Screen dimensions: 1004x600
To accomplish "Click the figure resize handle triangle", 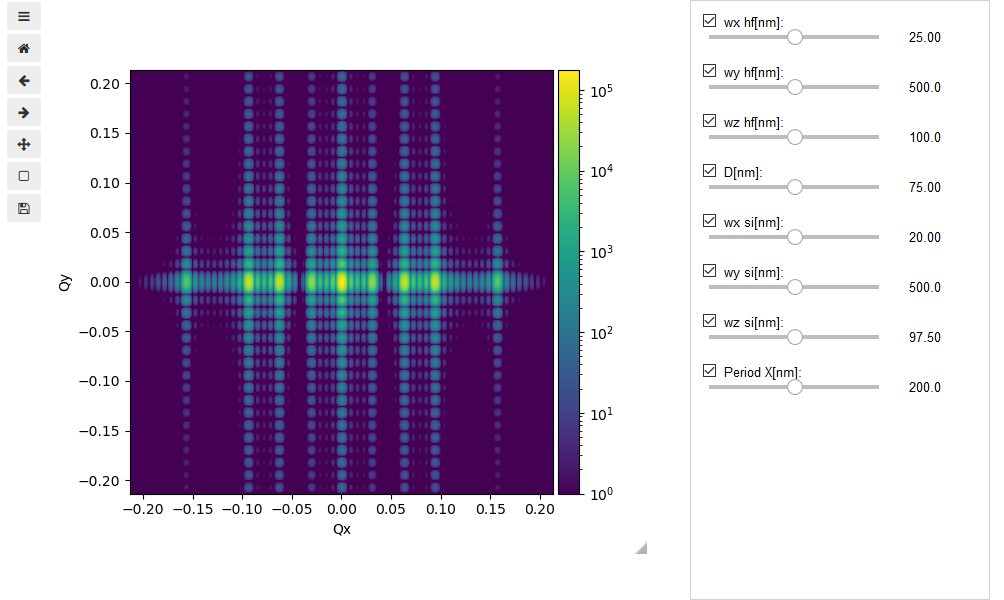I will click(x=641, y=548).
